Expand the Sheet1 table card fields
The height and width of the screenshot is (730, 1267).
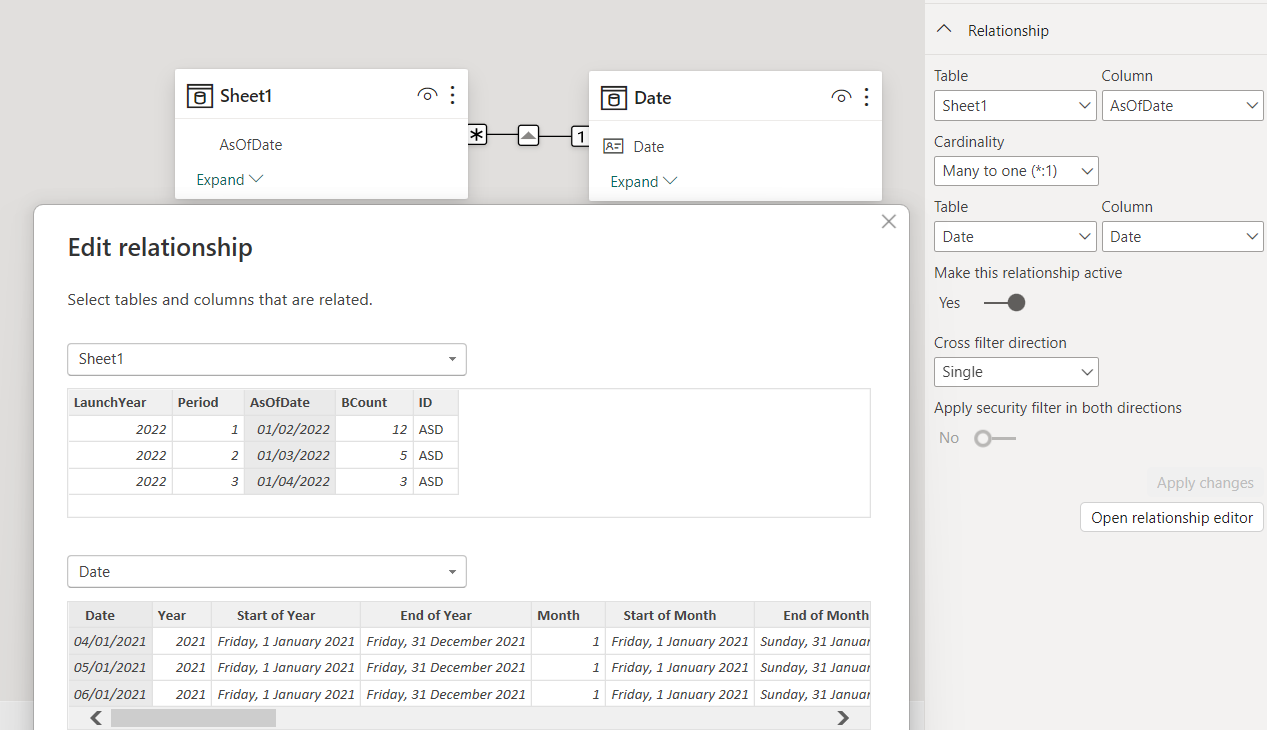coord(230,180)
